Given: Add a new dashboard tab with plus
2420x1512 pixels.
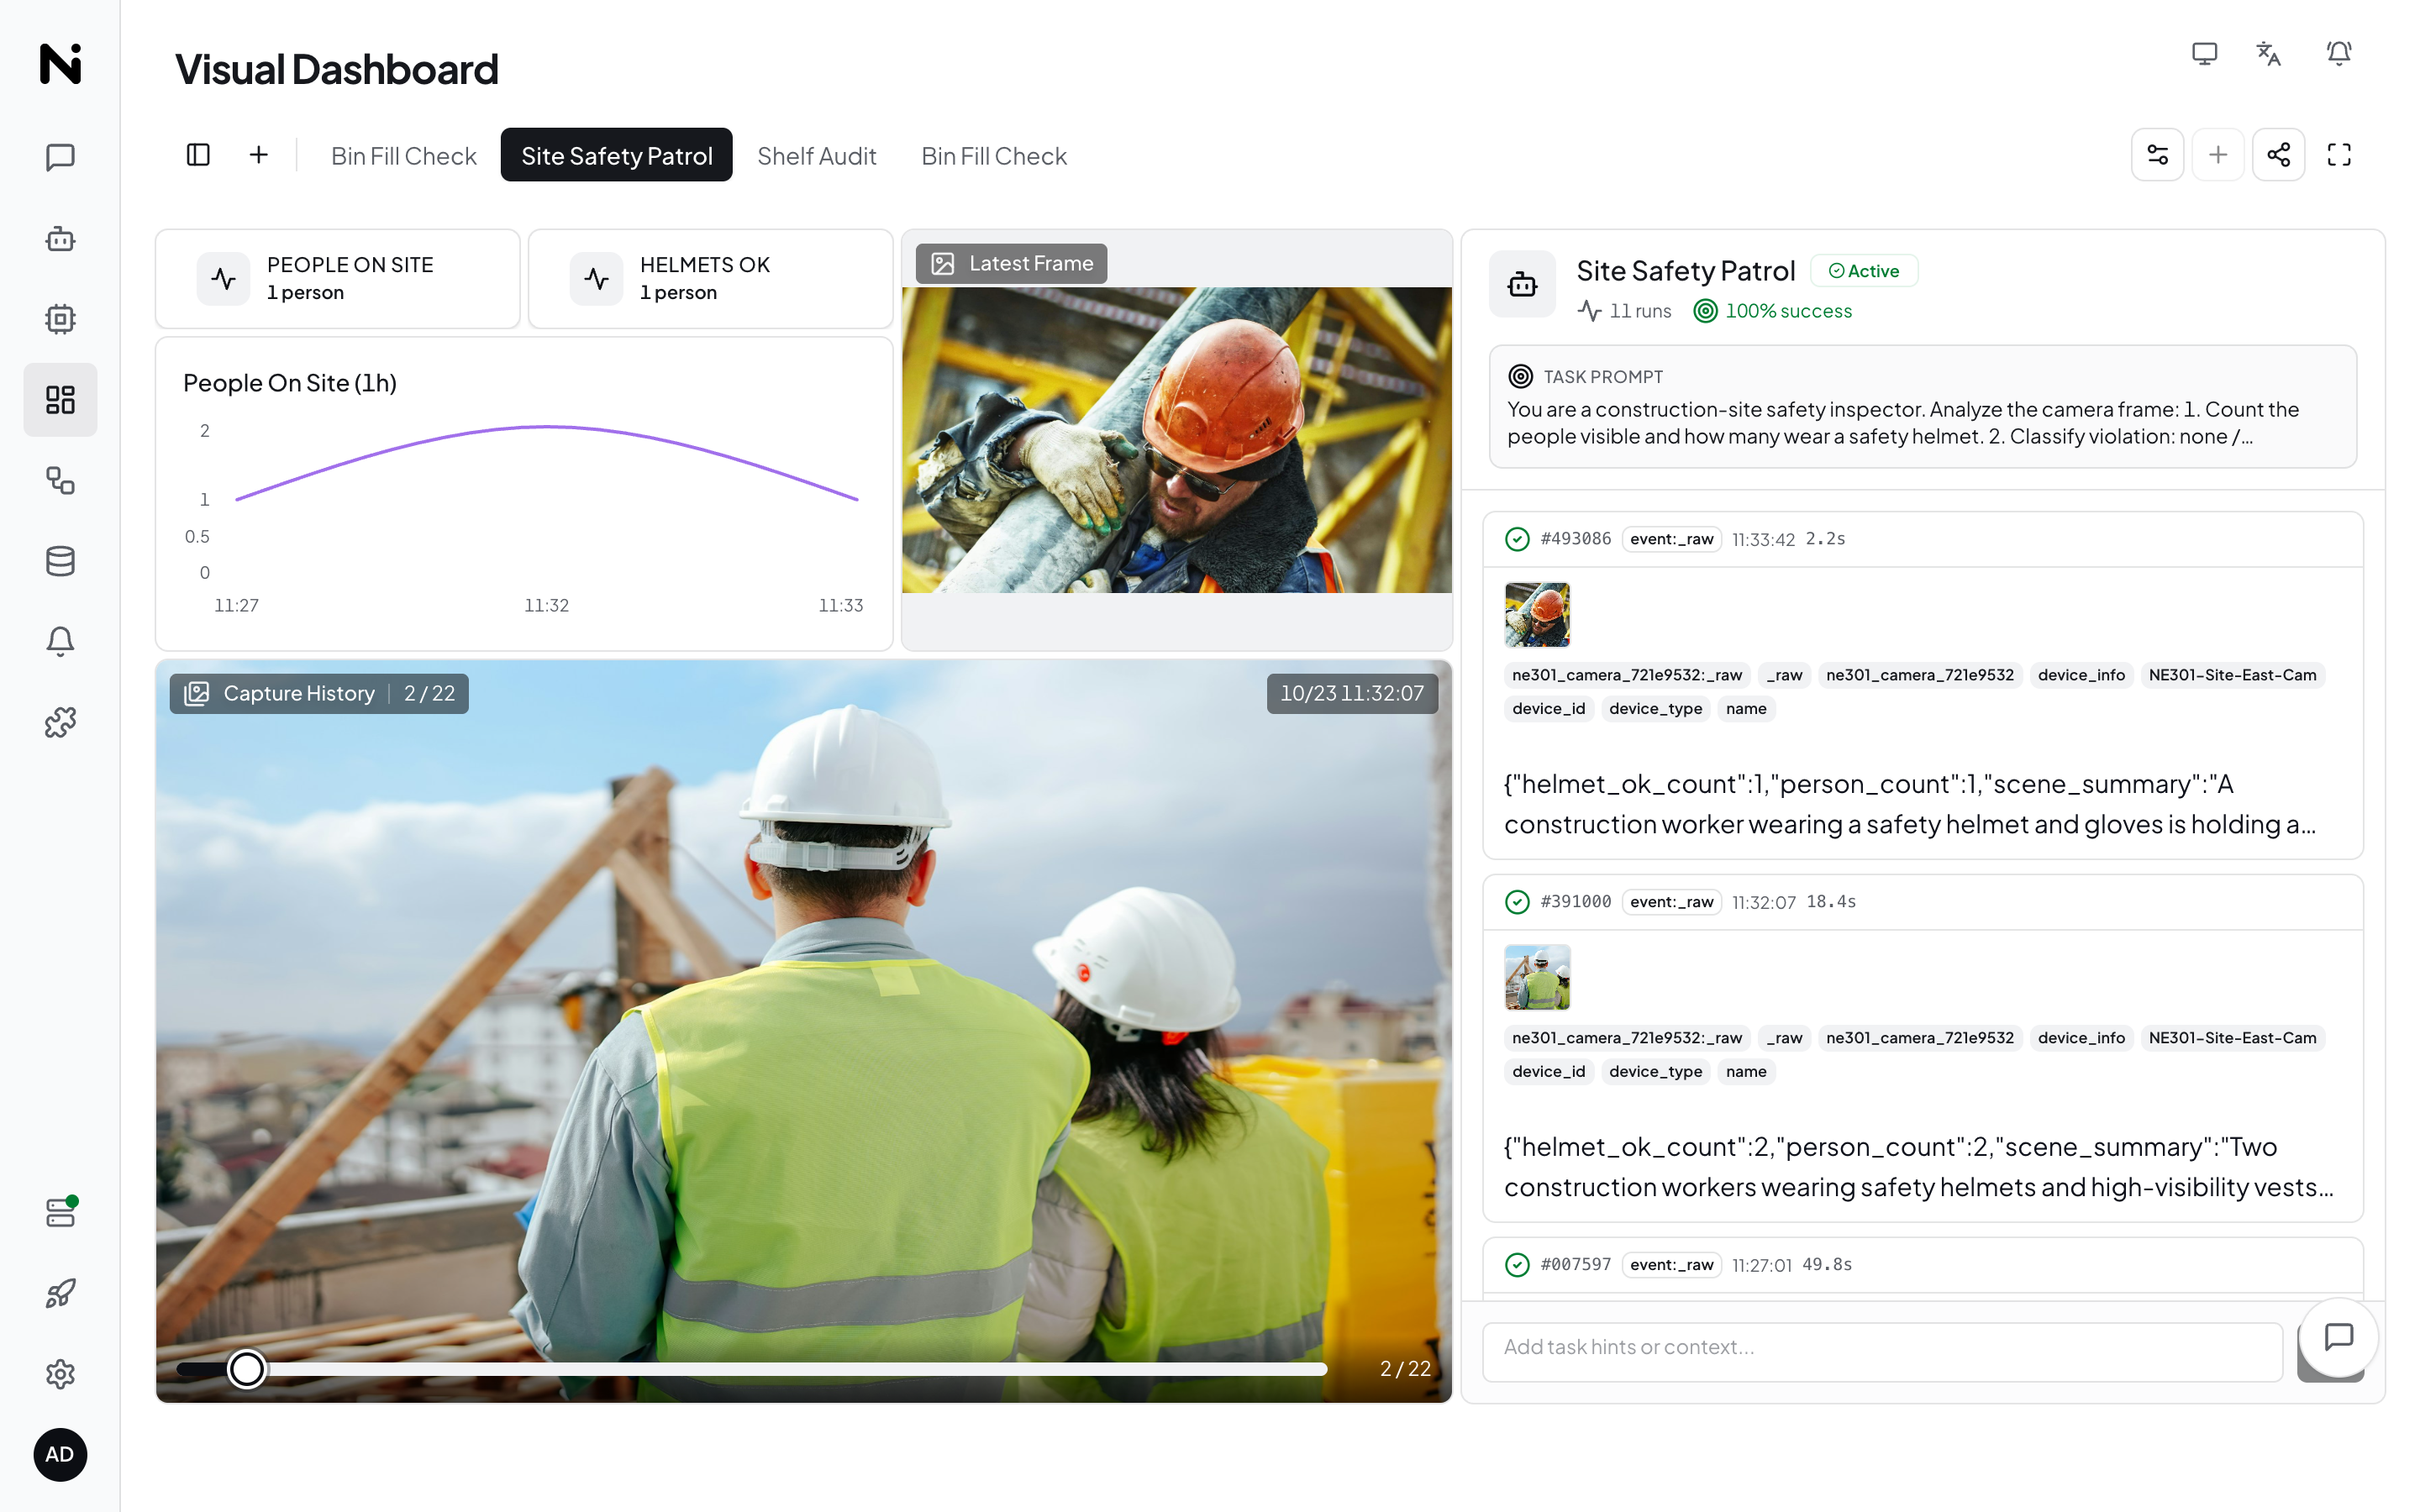Looking at the screenshot, I should click(259, 154).
